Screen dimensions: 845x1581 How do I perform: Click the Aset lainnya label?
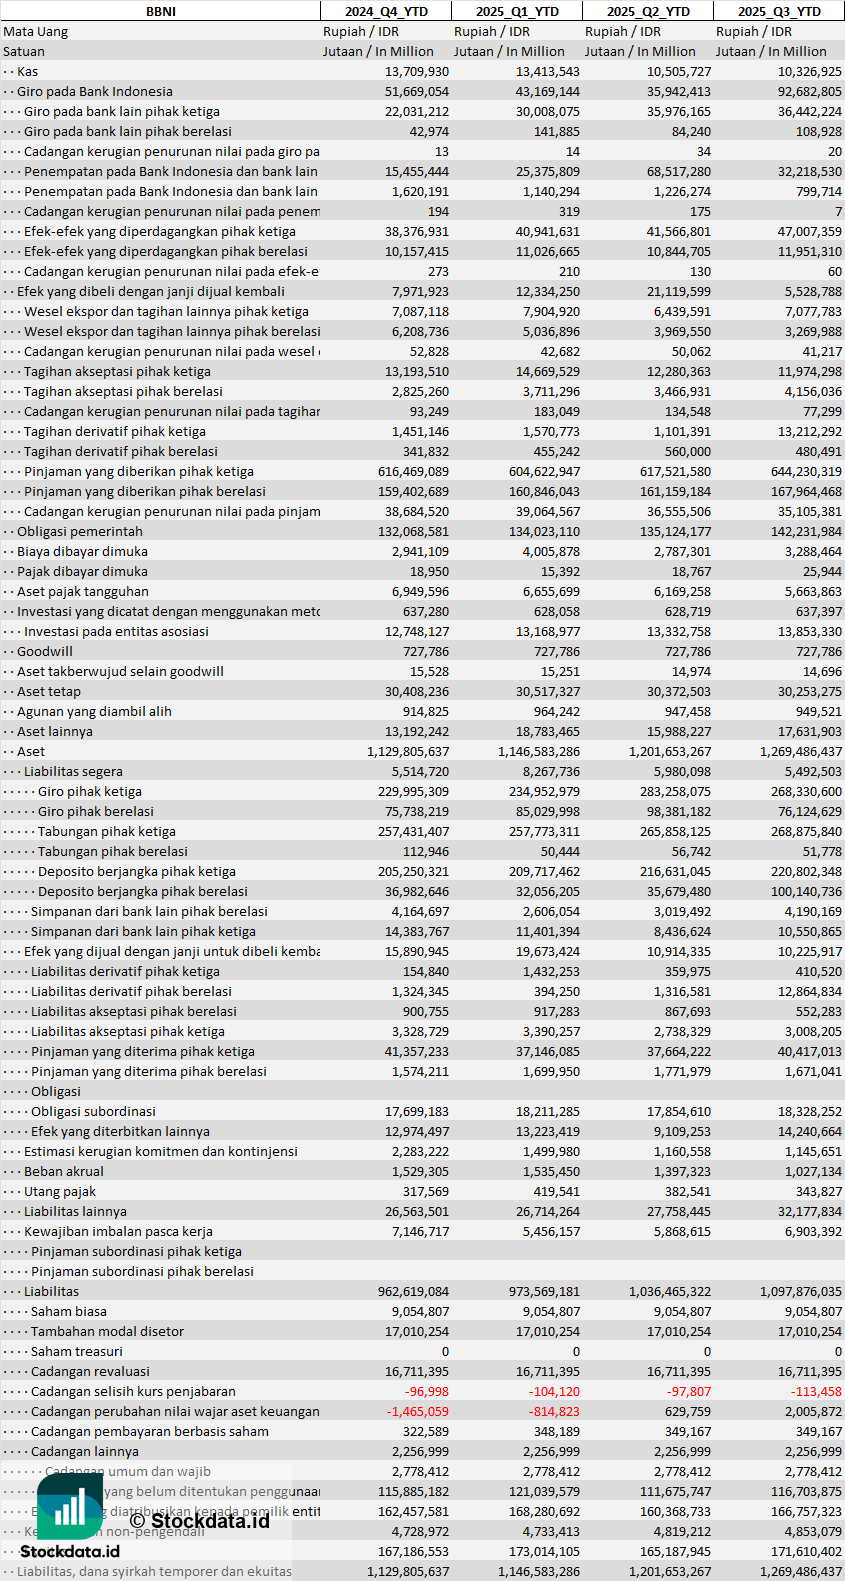click(x=55, y=731)
